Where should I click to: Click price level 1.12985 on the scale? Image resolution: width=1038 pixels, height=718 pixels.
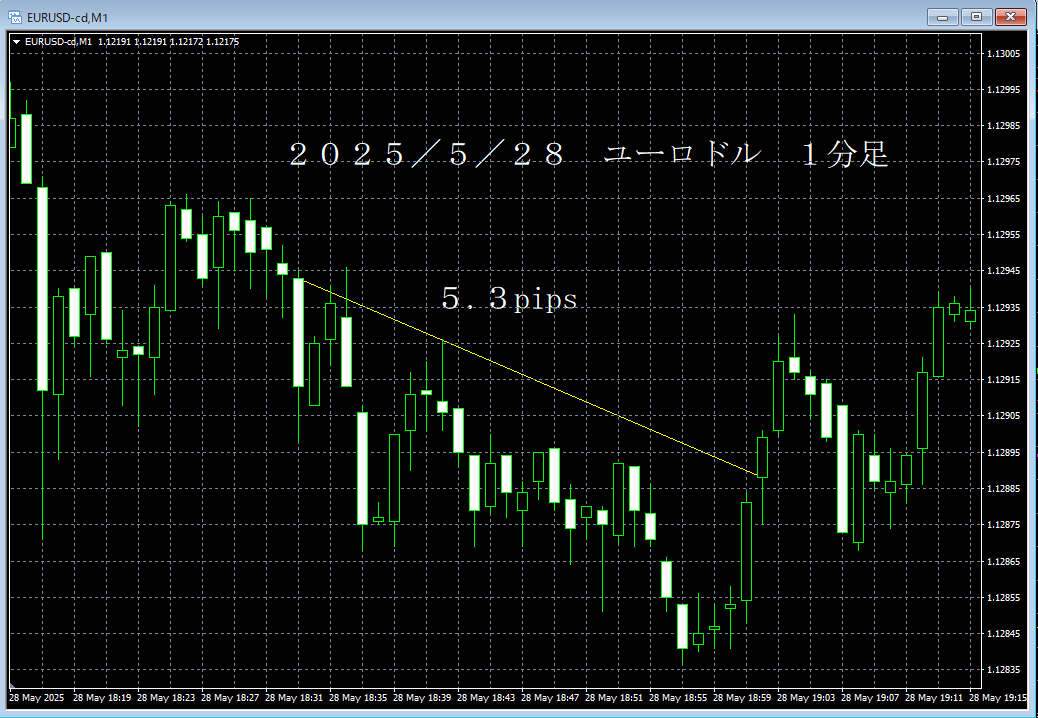click(x=1004, y=126)
